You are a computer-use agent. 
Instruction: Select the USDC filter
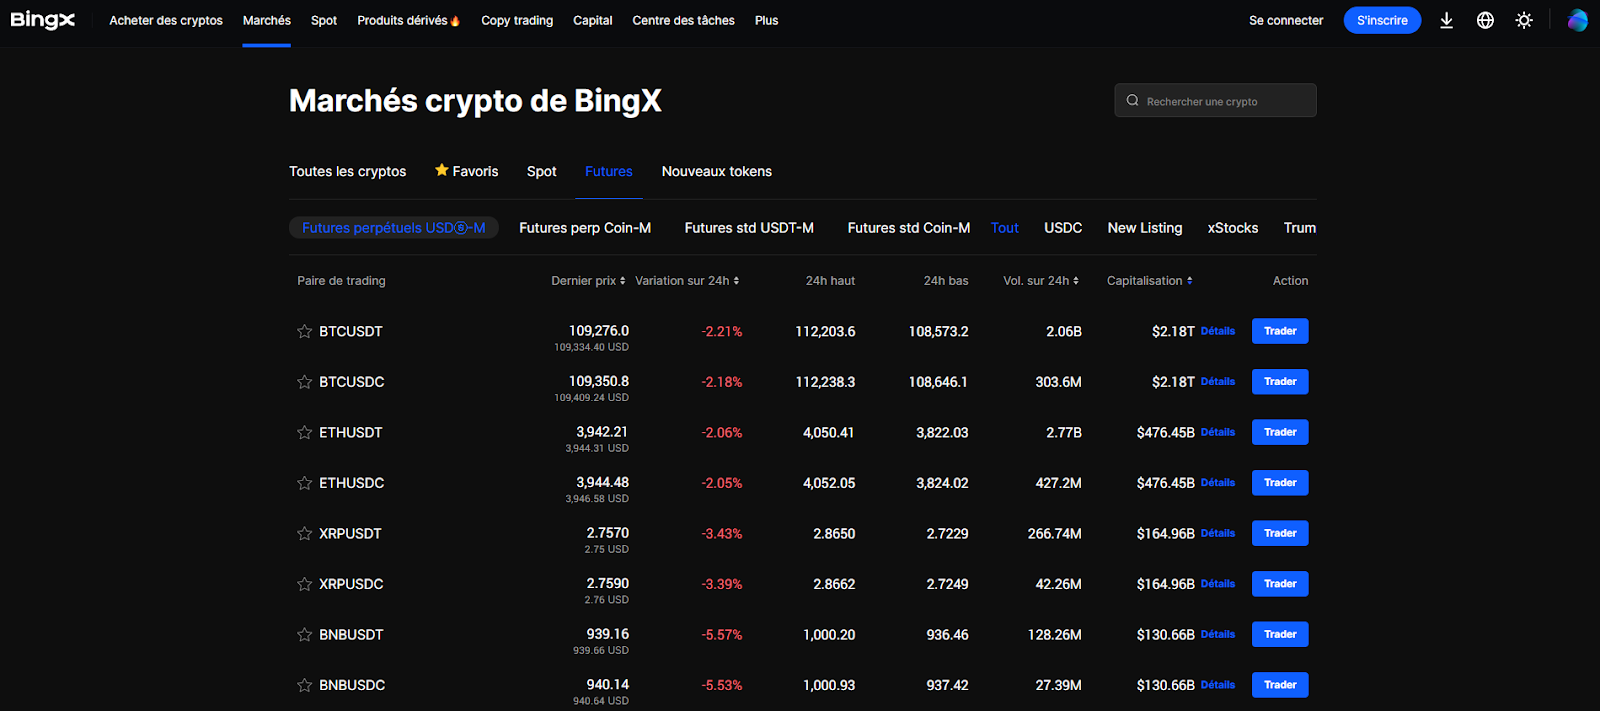tap(1063, 228)
